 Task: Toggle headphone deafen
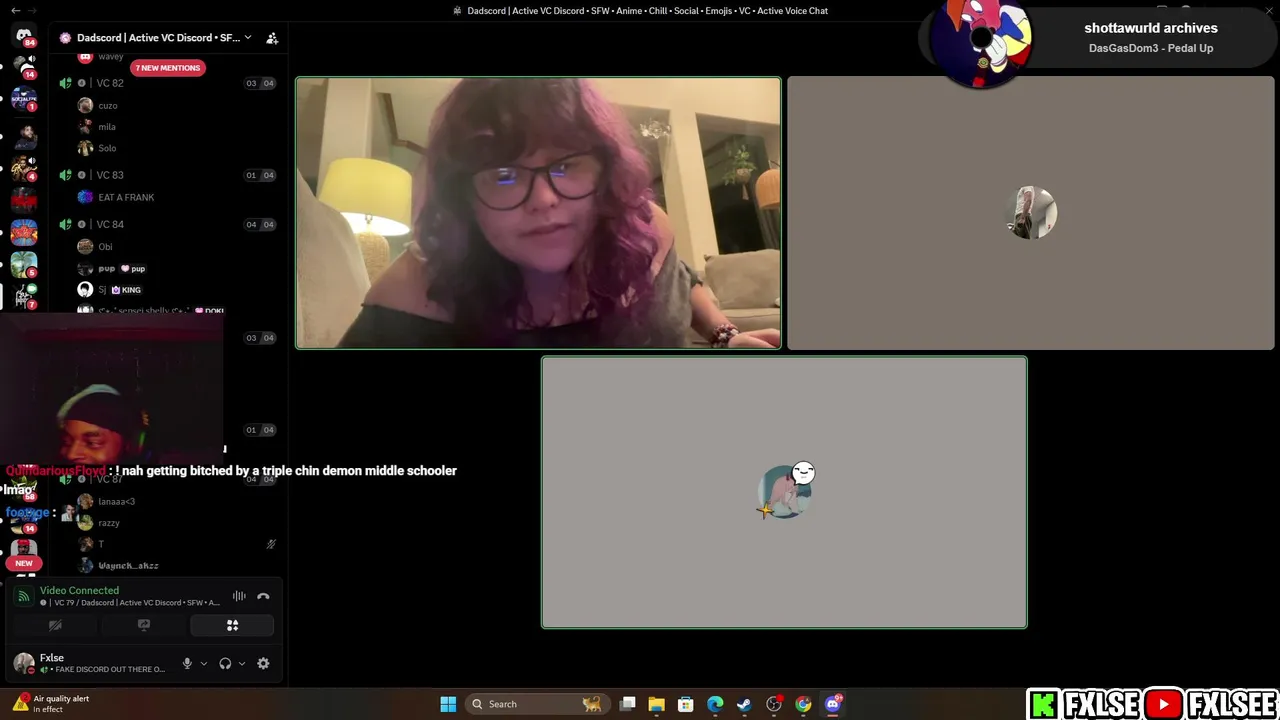(225, 663)
